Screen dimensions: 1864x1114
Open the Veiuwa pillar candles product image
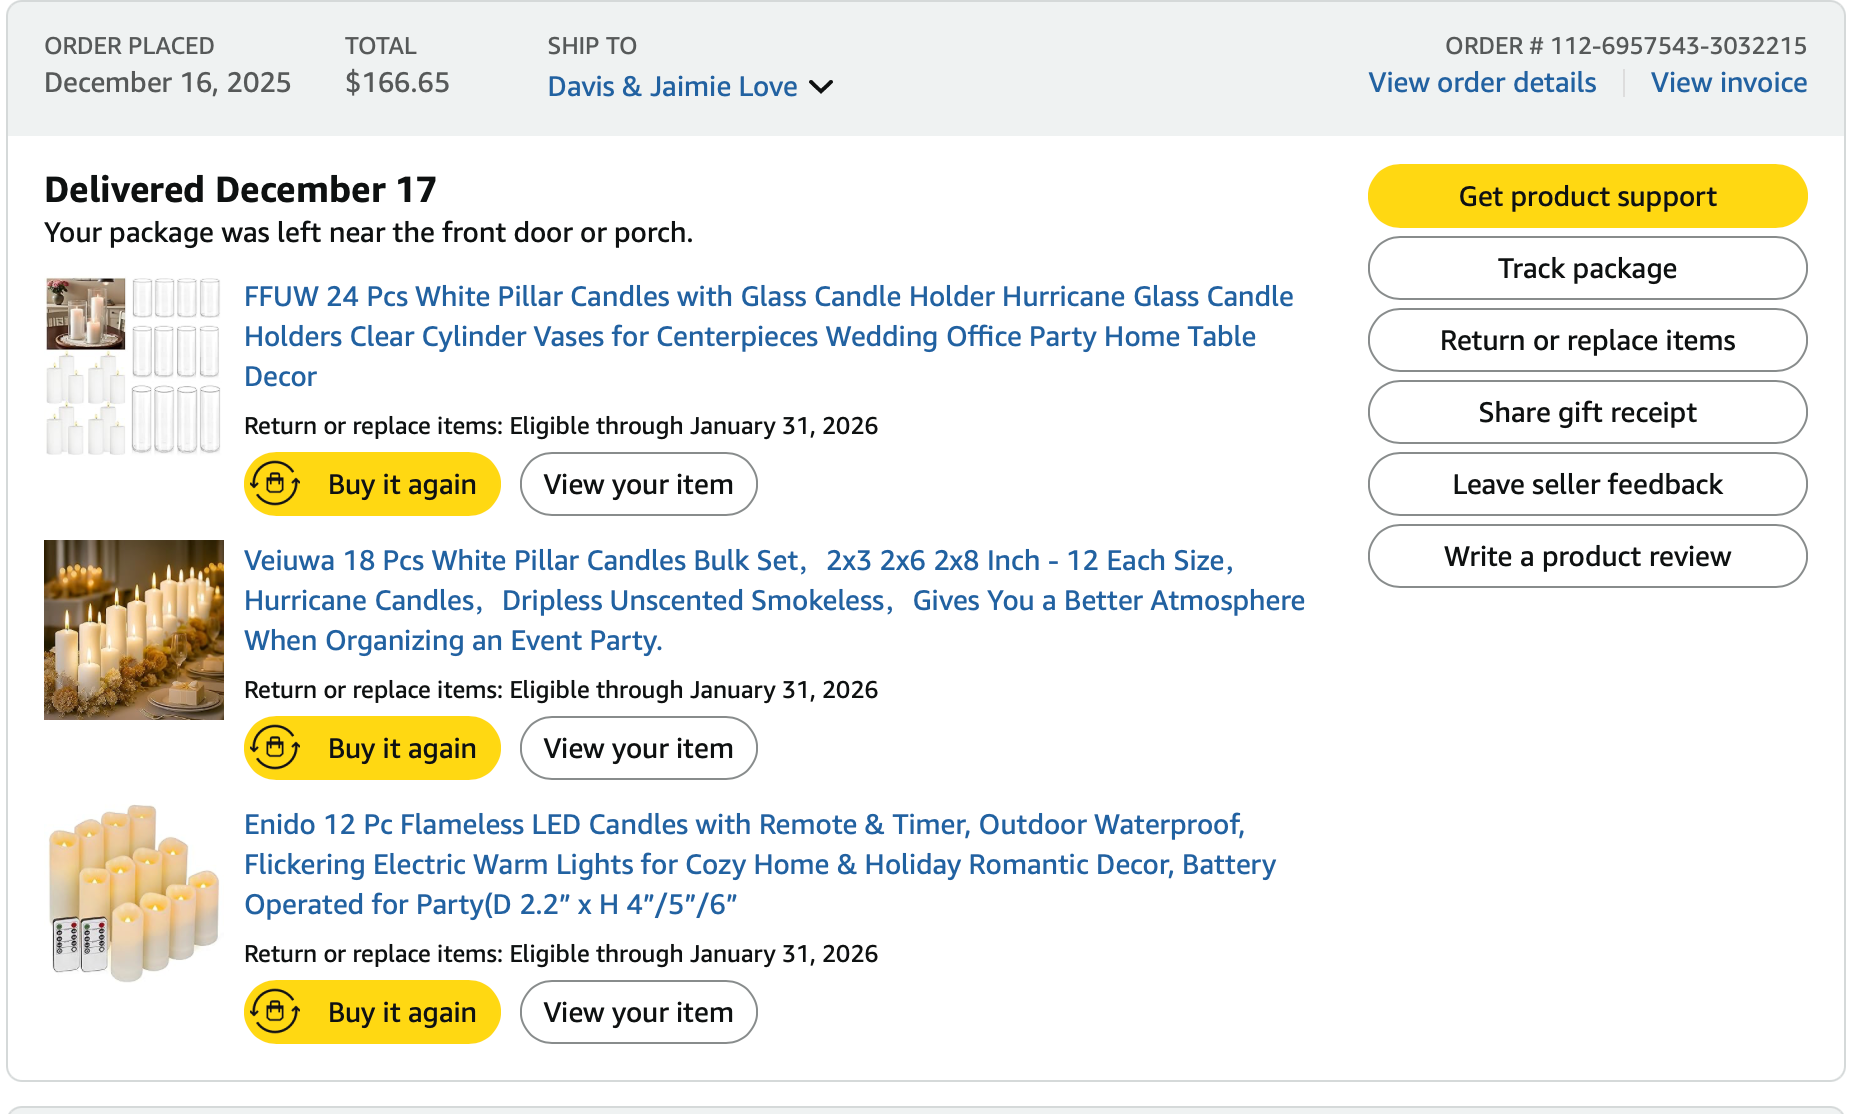coord(134,630)
